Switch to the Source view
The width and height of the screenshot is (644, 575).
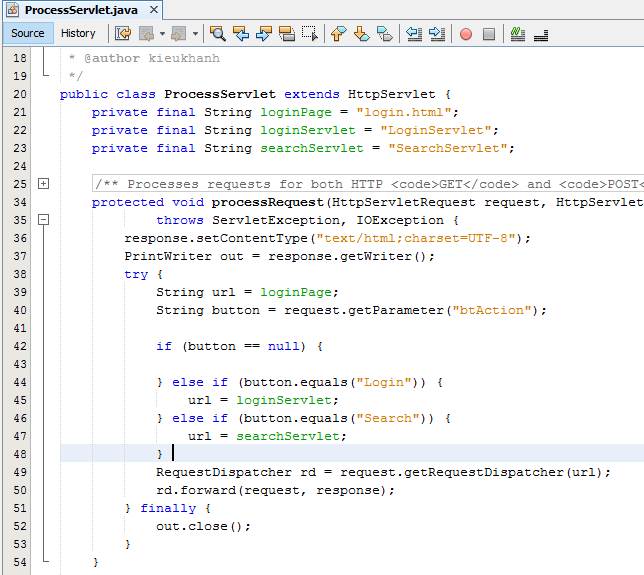coord(28,33)
